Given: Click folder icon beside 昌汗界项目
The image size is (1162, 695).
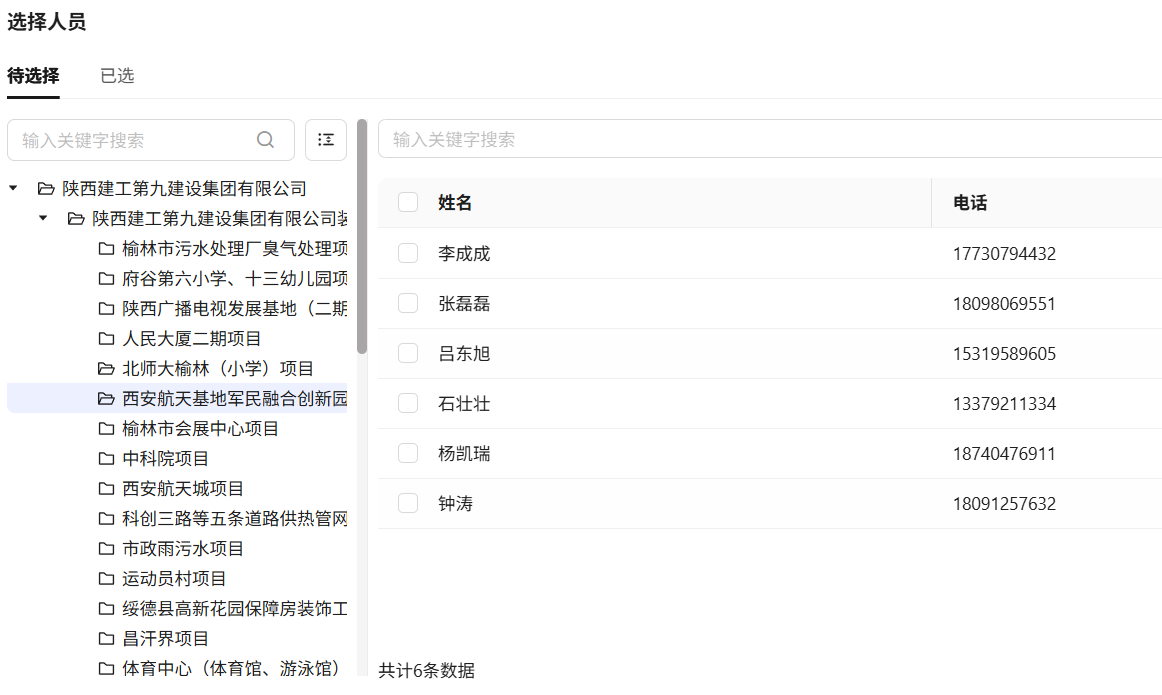Looking at the screenshot, I should click(106, 639).
